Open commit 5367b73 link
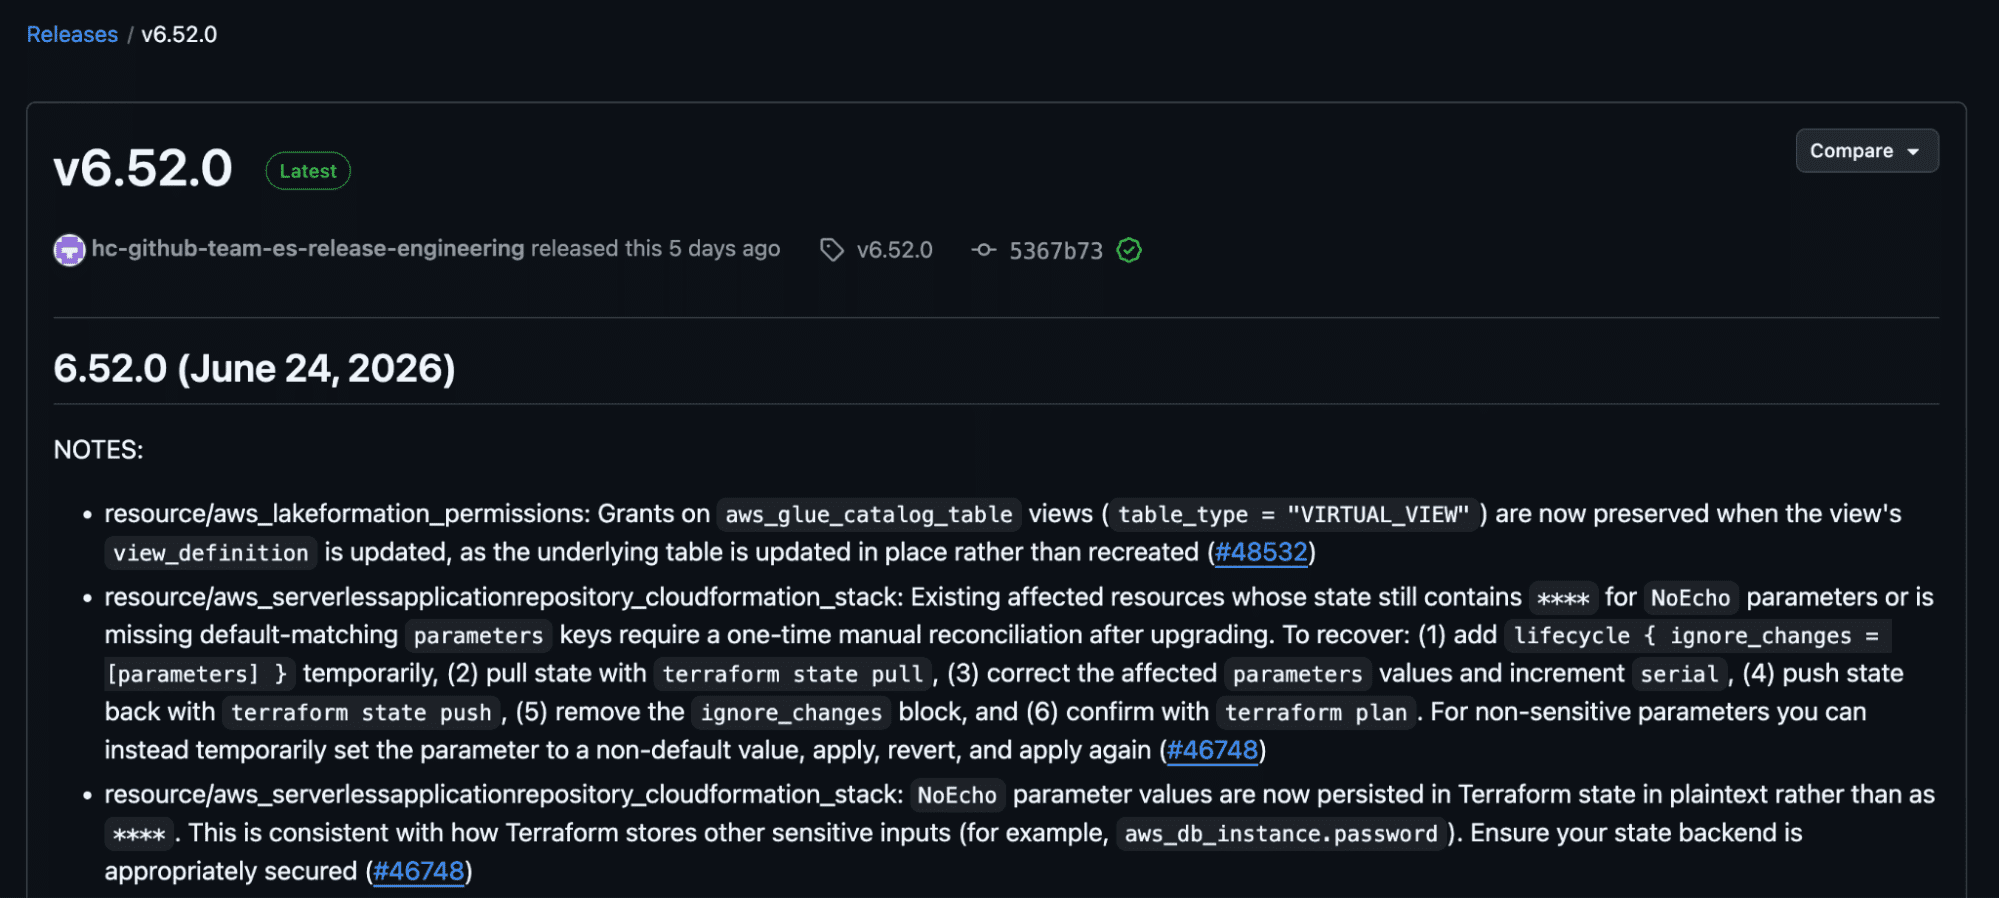The height and width of the screenshot is (898, 1999). pyautogui.click(x=1055, y=250)
